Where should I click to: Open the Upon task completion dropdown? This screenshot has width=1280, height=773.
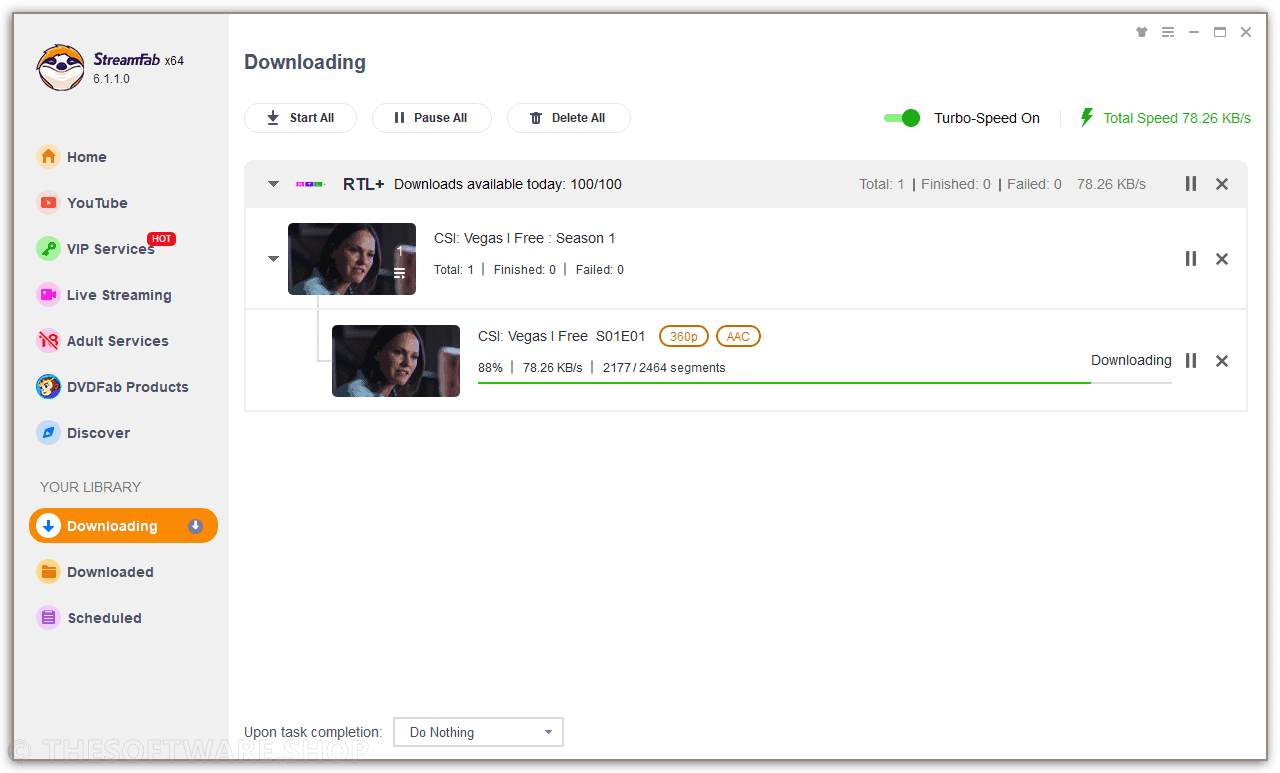click(479, 732)
